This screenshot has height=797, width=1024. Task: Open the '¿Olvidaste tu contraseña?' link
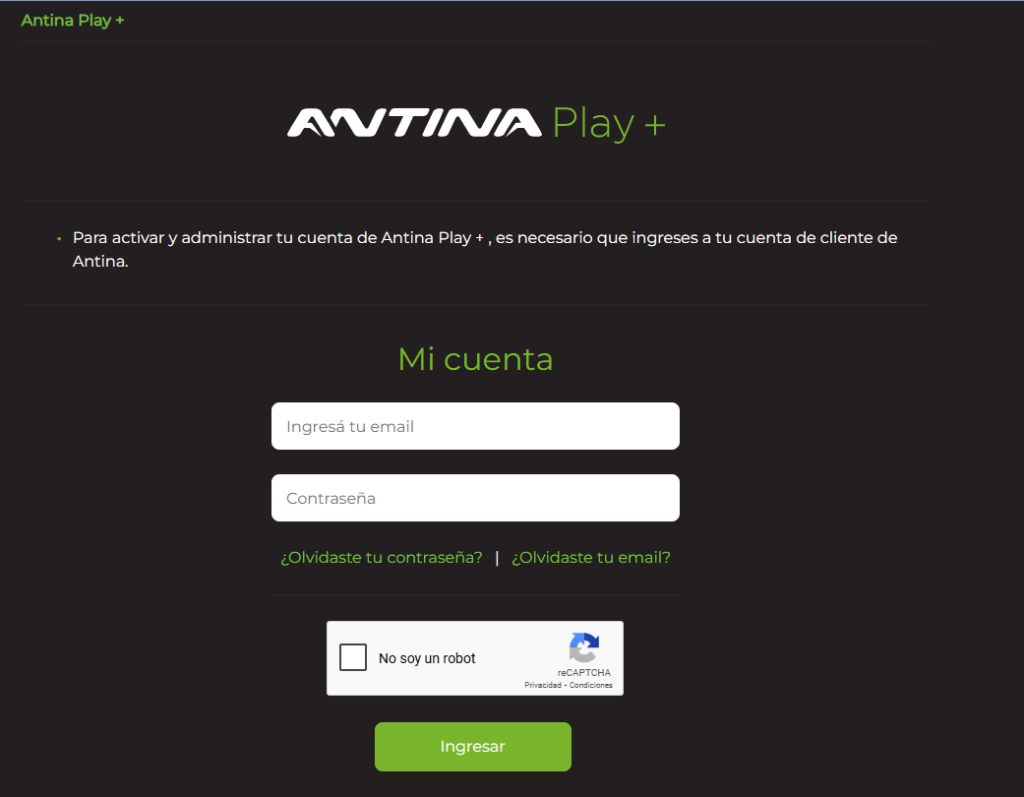coord(381,558)
